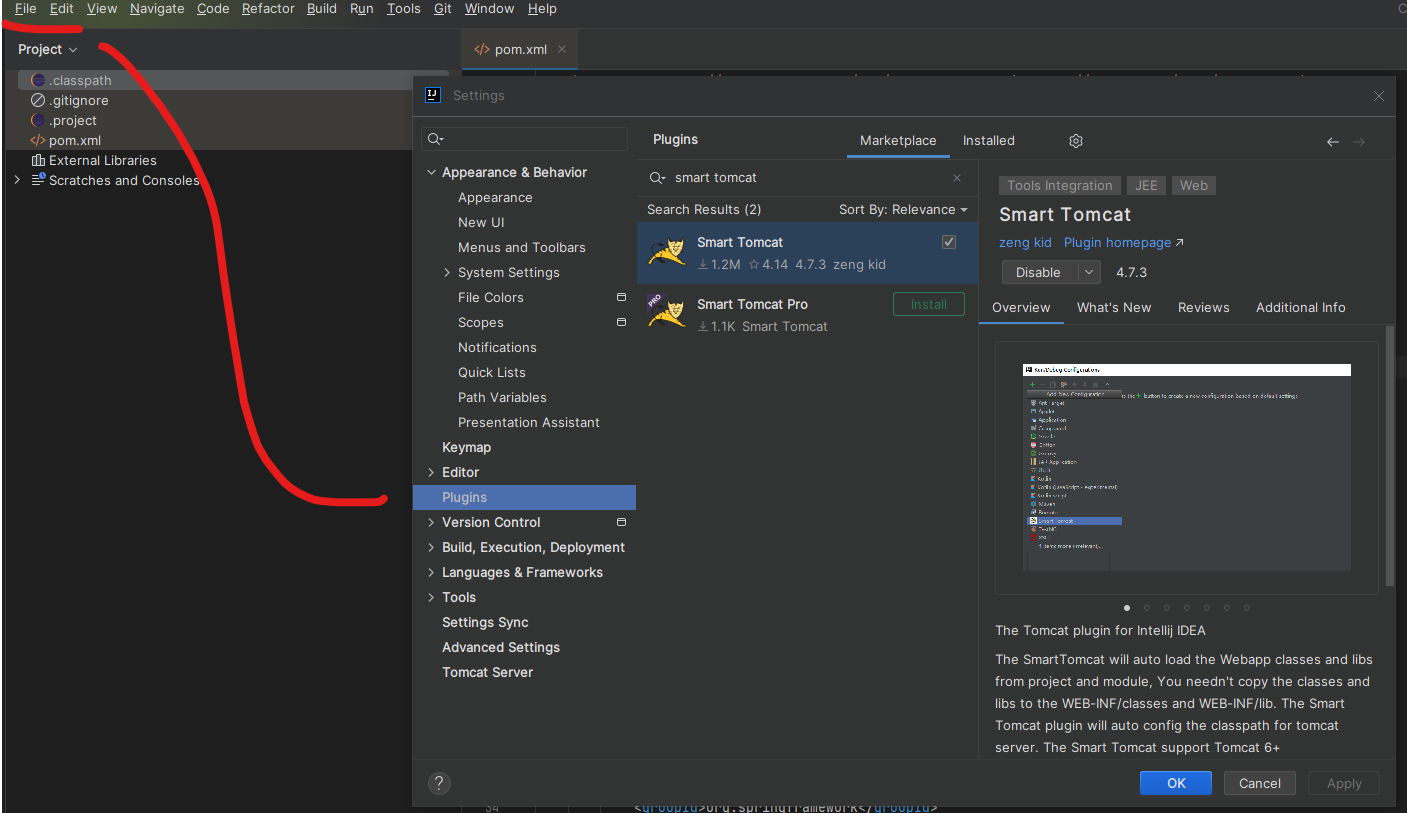Open Plugin homepage link
Image resolution: width=1407 pixels, height=813 pixels.
point(1123,243)
